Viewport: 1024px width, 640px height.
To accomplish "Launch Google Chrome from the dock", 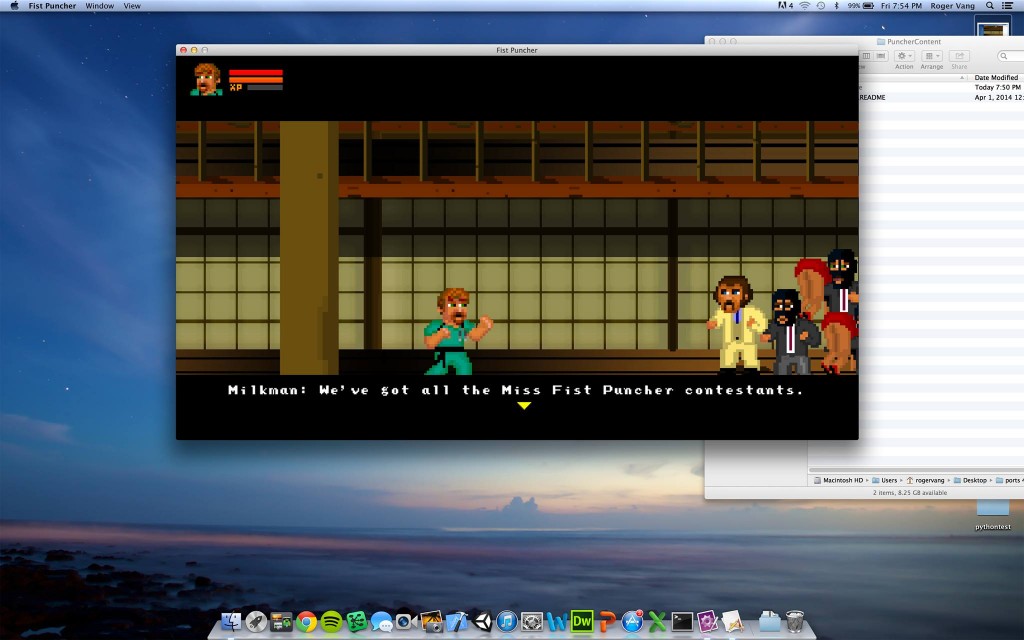I will click(x=306, y=621).
